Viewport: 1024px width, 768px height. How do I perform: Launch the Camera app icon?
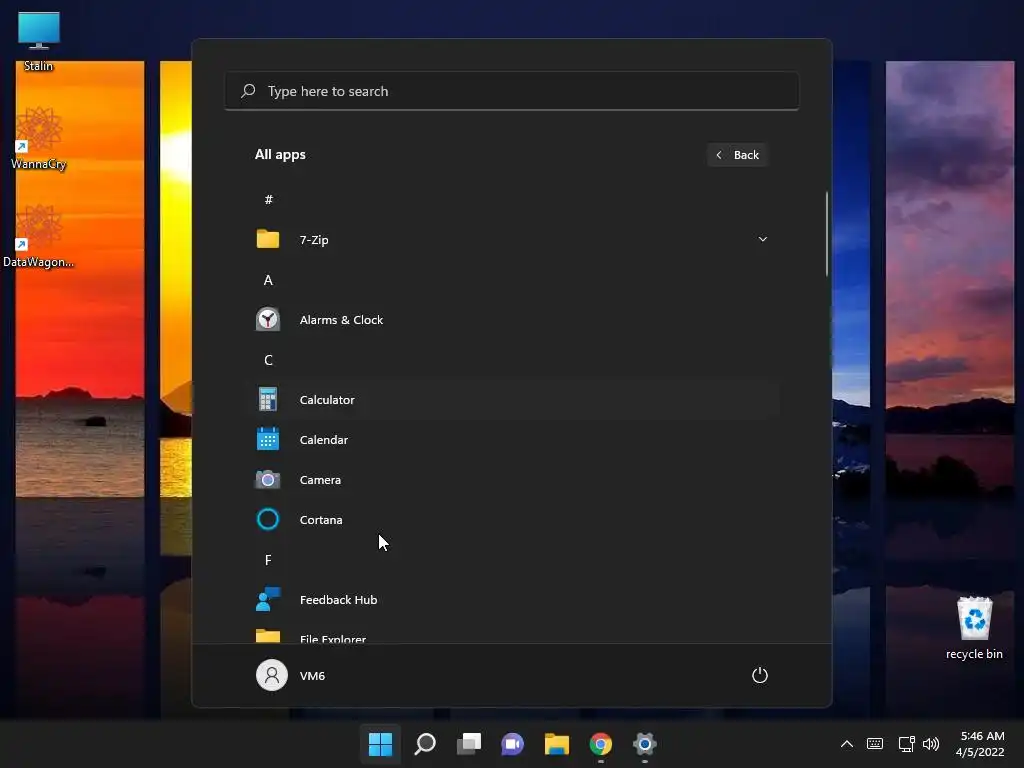[268, 479]
